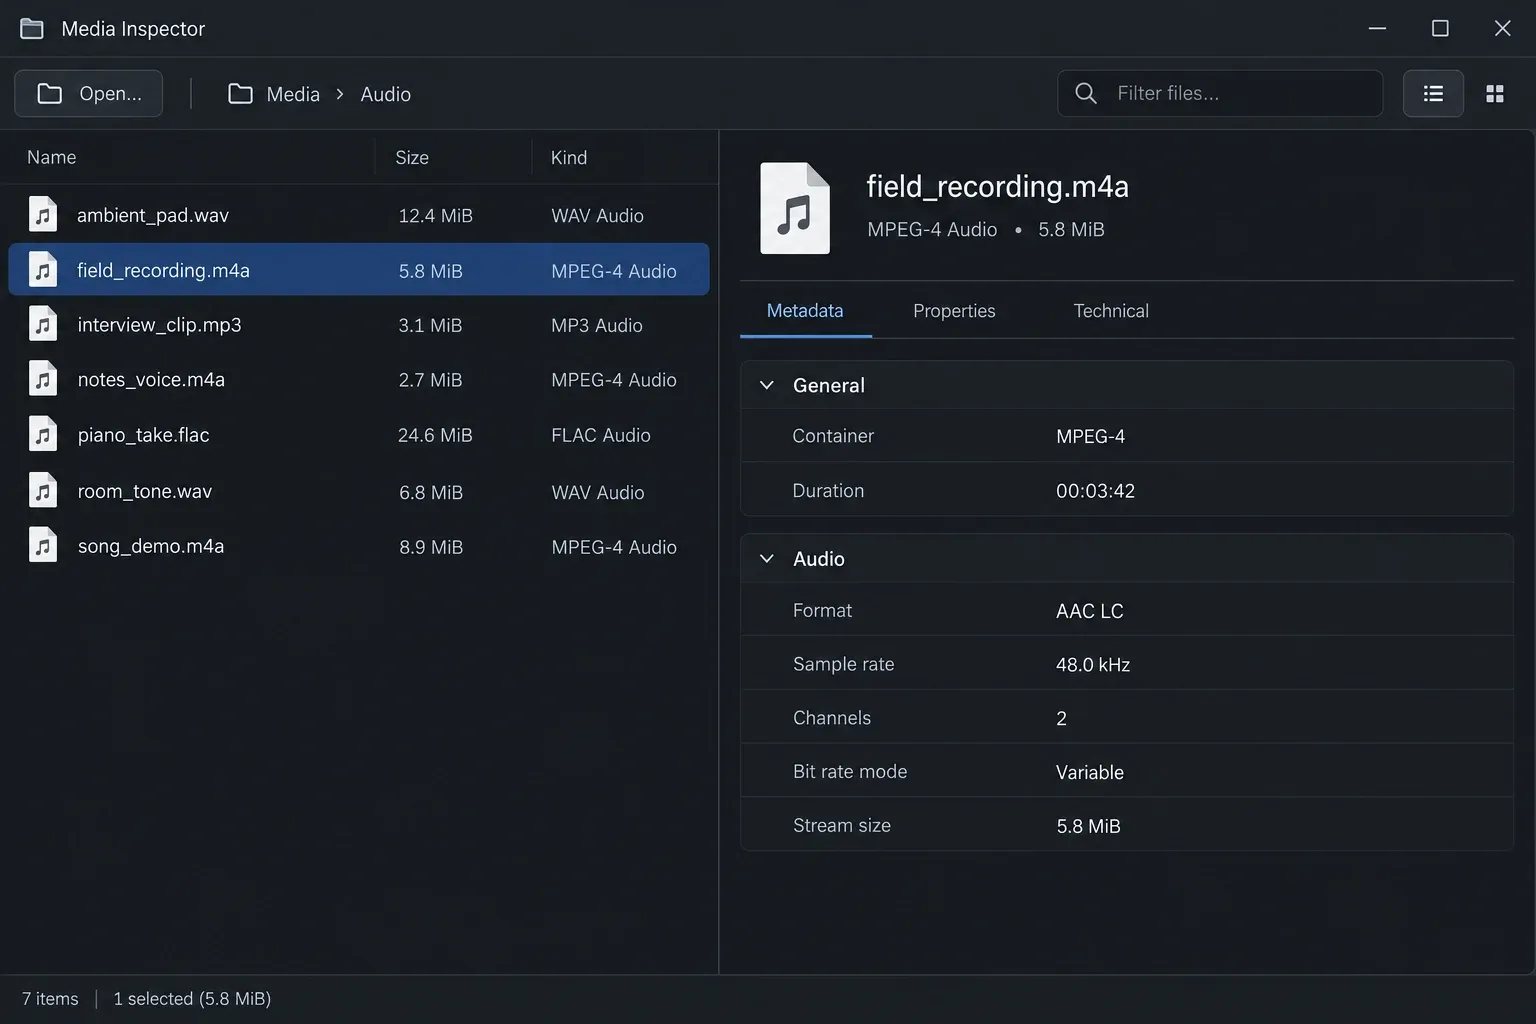Sort files by the Name column
The width and height of the screenshot is (1536, 1024).
coord(52,157)
